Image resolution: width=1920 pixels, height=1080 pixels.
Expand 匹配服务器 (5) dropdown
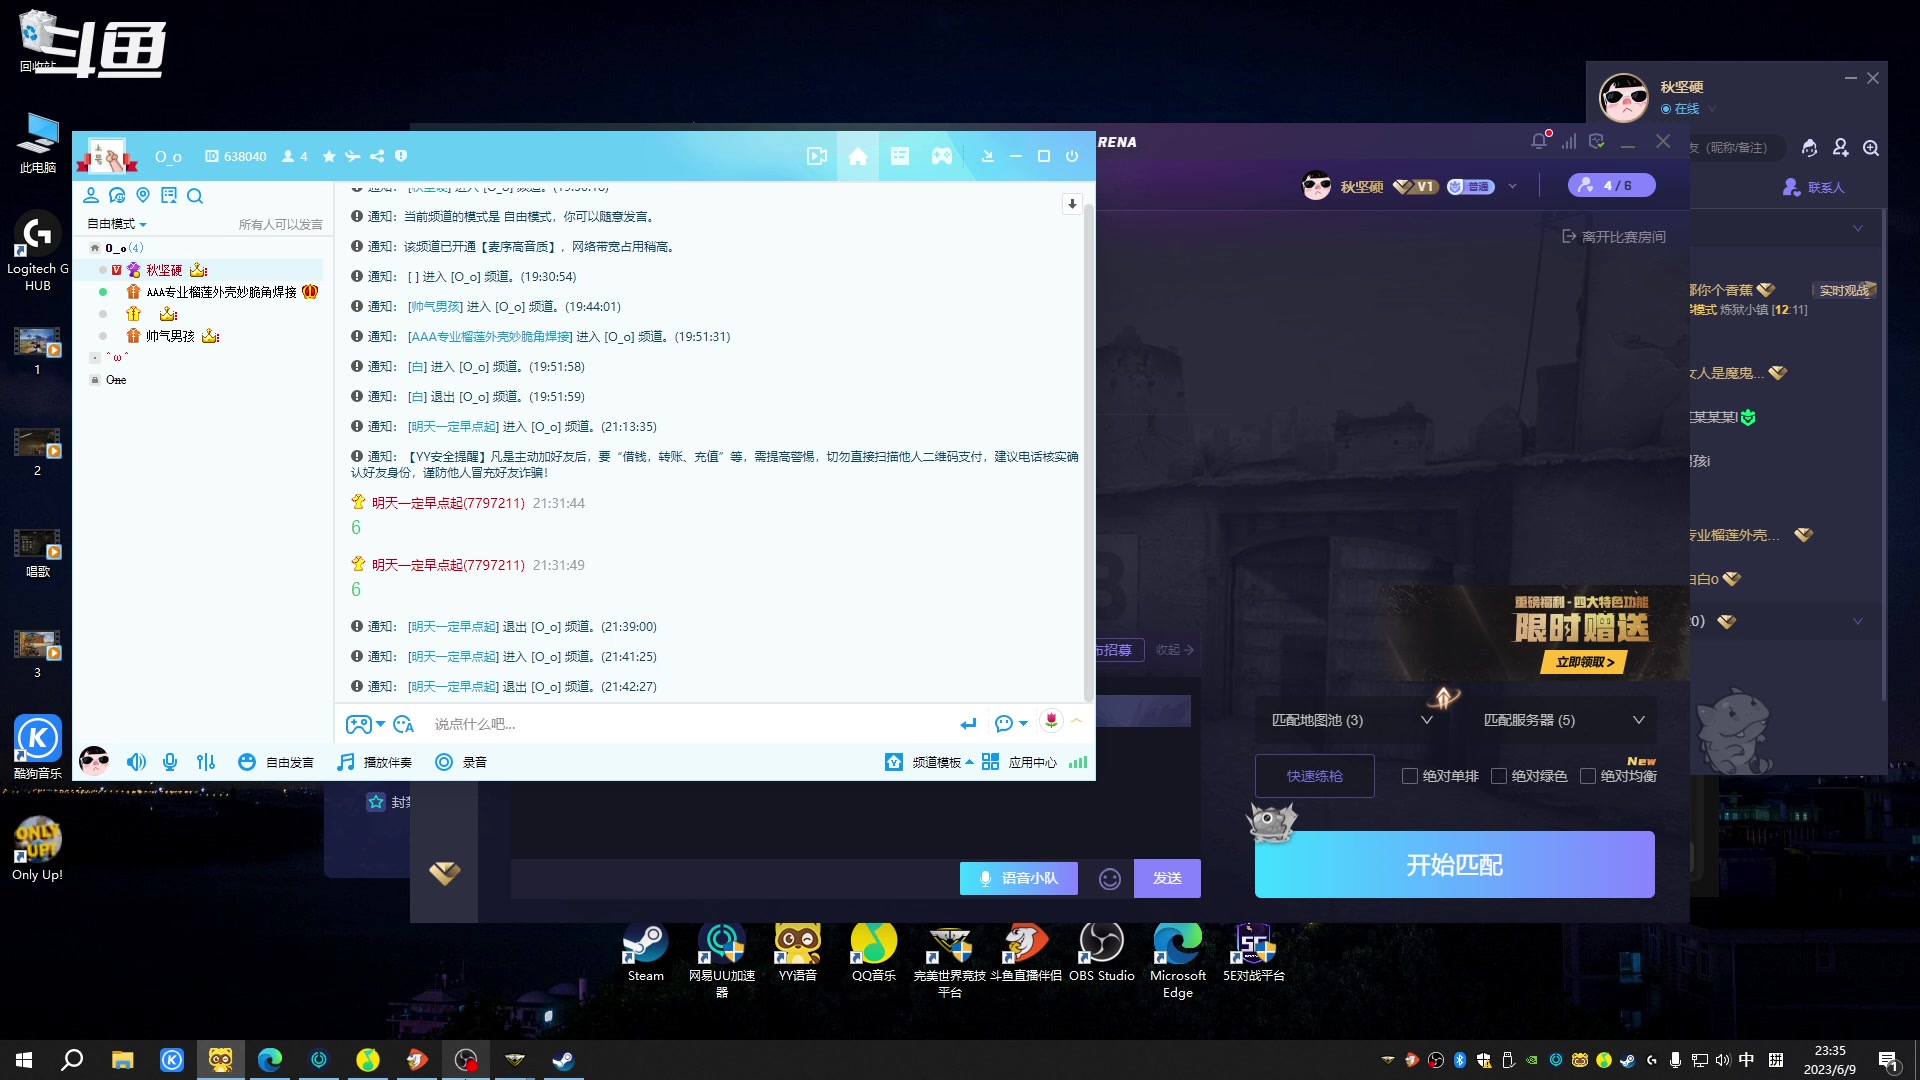click(x=1563, y=720)
